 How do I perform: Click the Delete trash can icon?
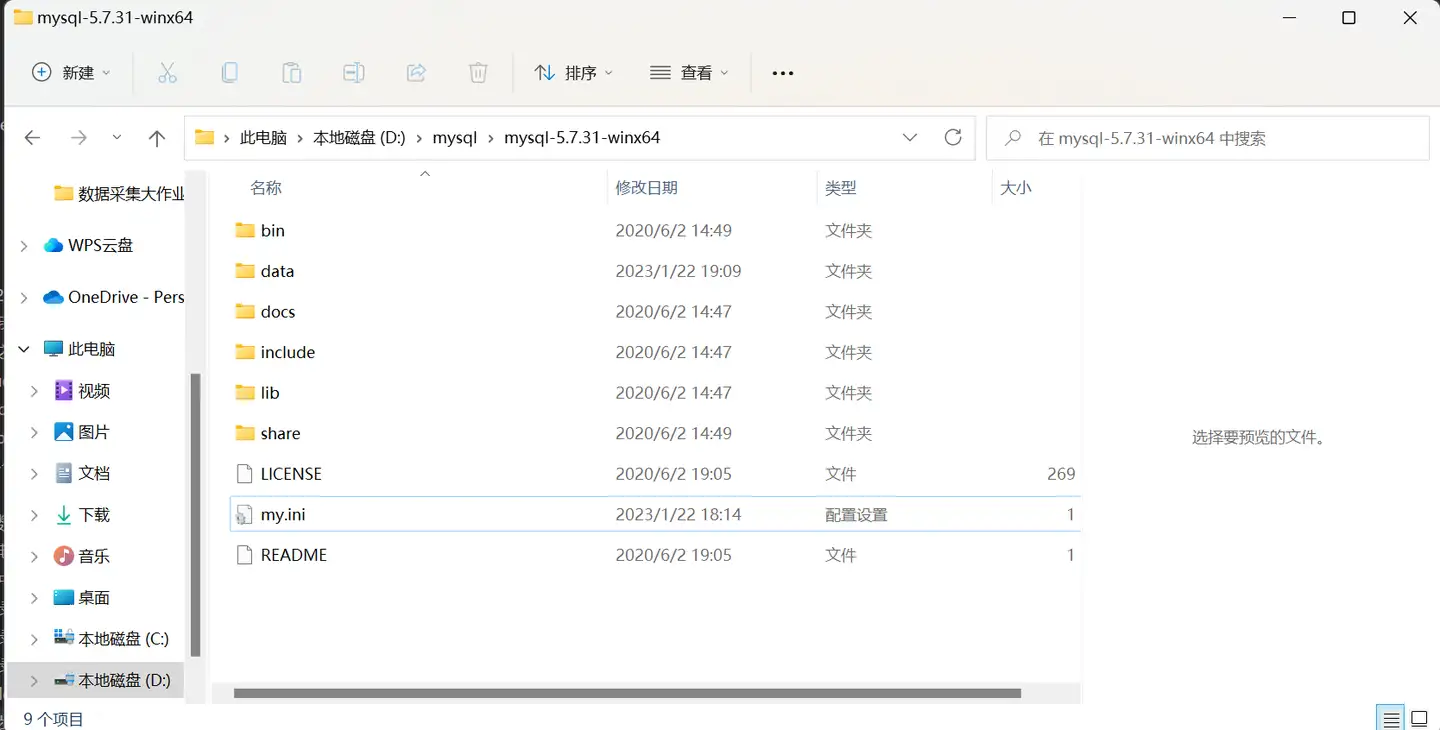[478, 73]
